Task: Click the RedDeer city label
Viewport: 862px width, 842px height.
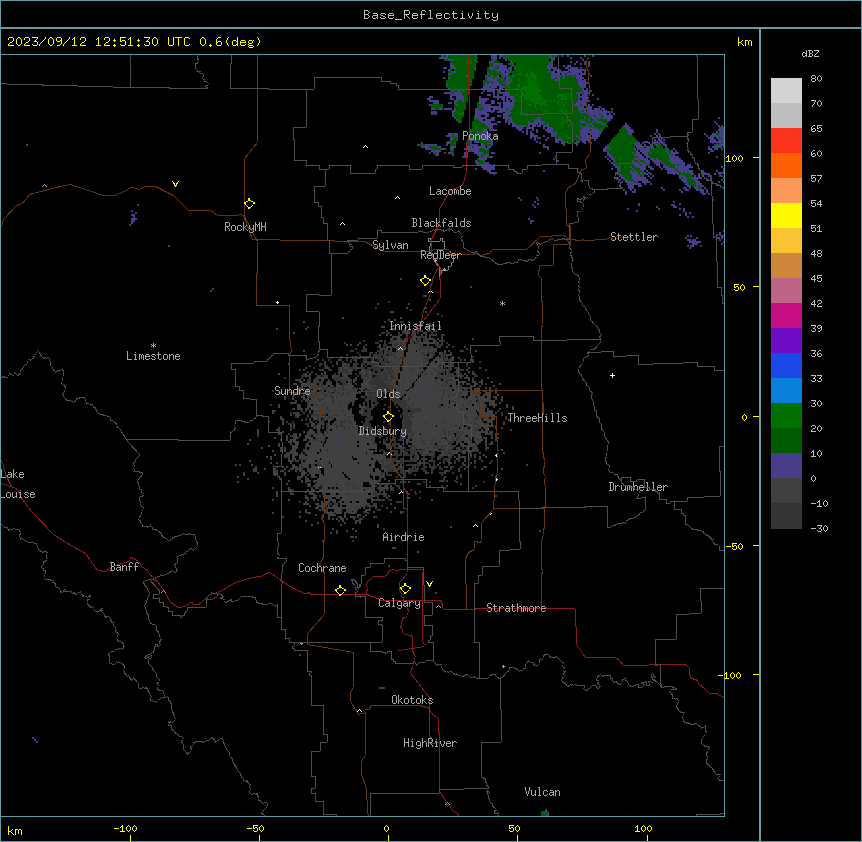Action: pos(440,255)
